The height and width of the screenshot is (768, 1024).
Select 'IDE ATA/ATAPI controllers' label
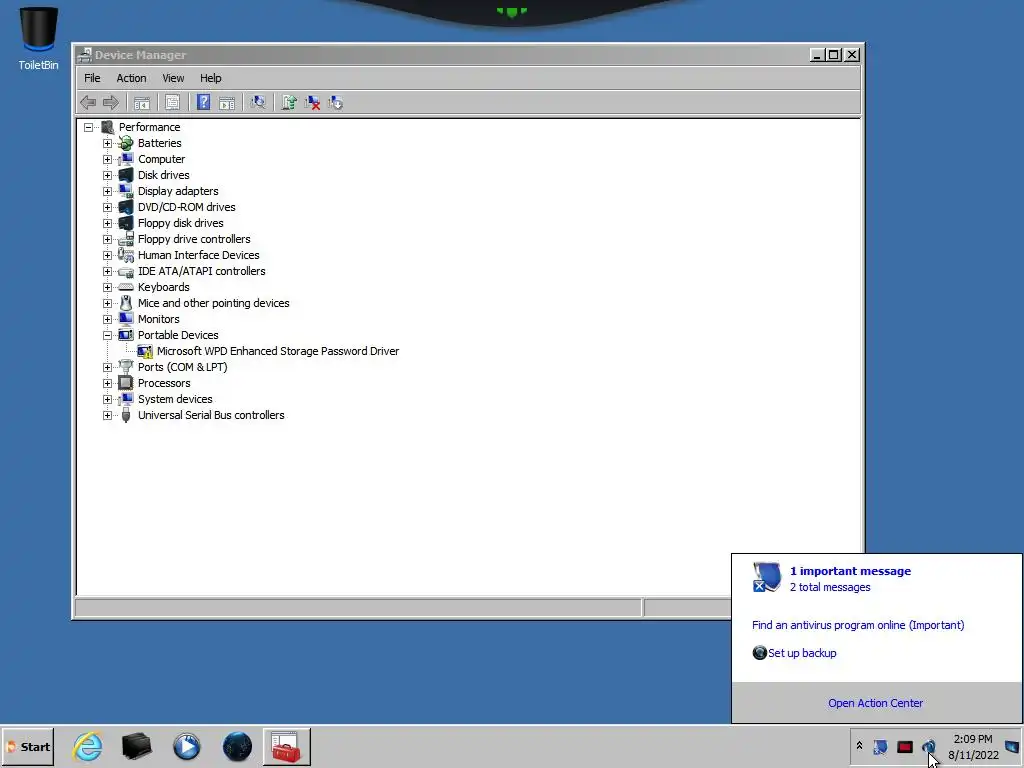coord(201,271)
